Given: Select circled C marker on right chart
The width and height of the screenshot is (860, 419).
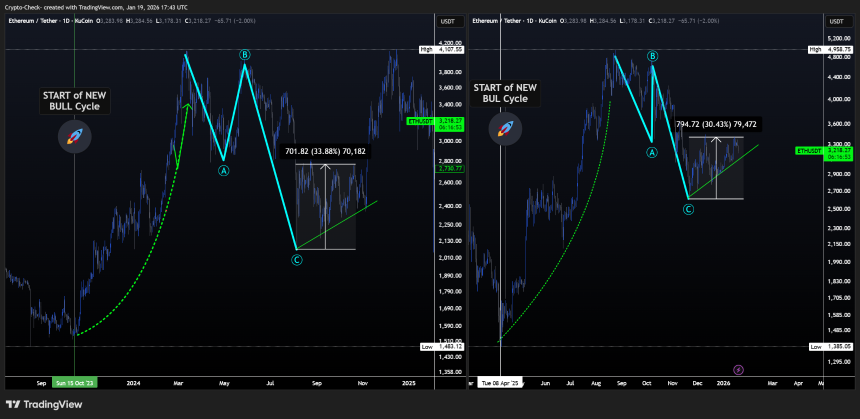Looking at the screenshot, I should [688, 209].
